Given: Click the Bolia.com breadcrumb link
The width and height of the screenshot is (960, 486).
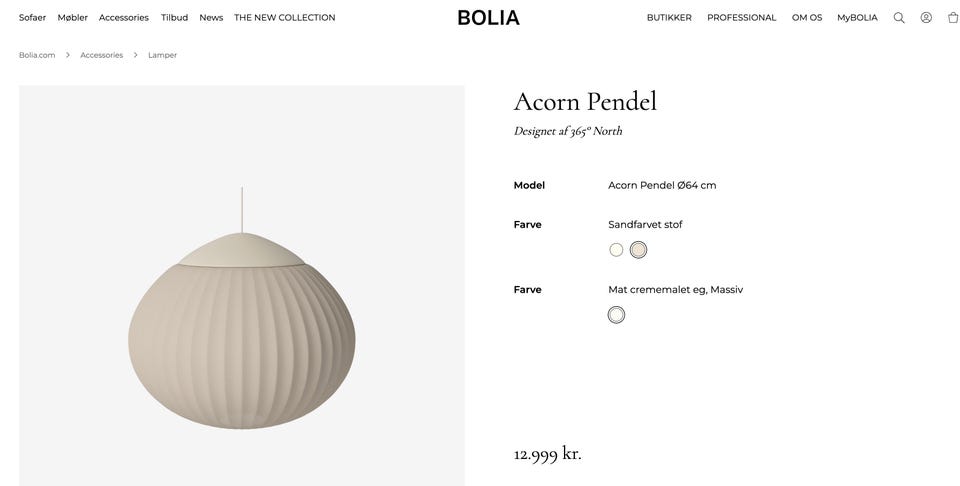Looking at the screenshot, I should coord(37,55).
